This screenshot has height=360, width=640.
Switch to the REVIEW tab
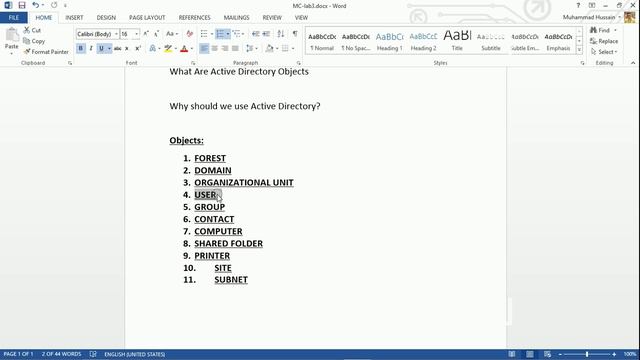pyautogui.click(x=272, y=18)
